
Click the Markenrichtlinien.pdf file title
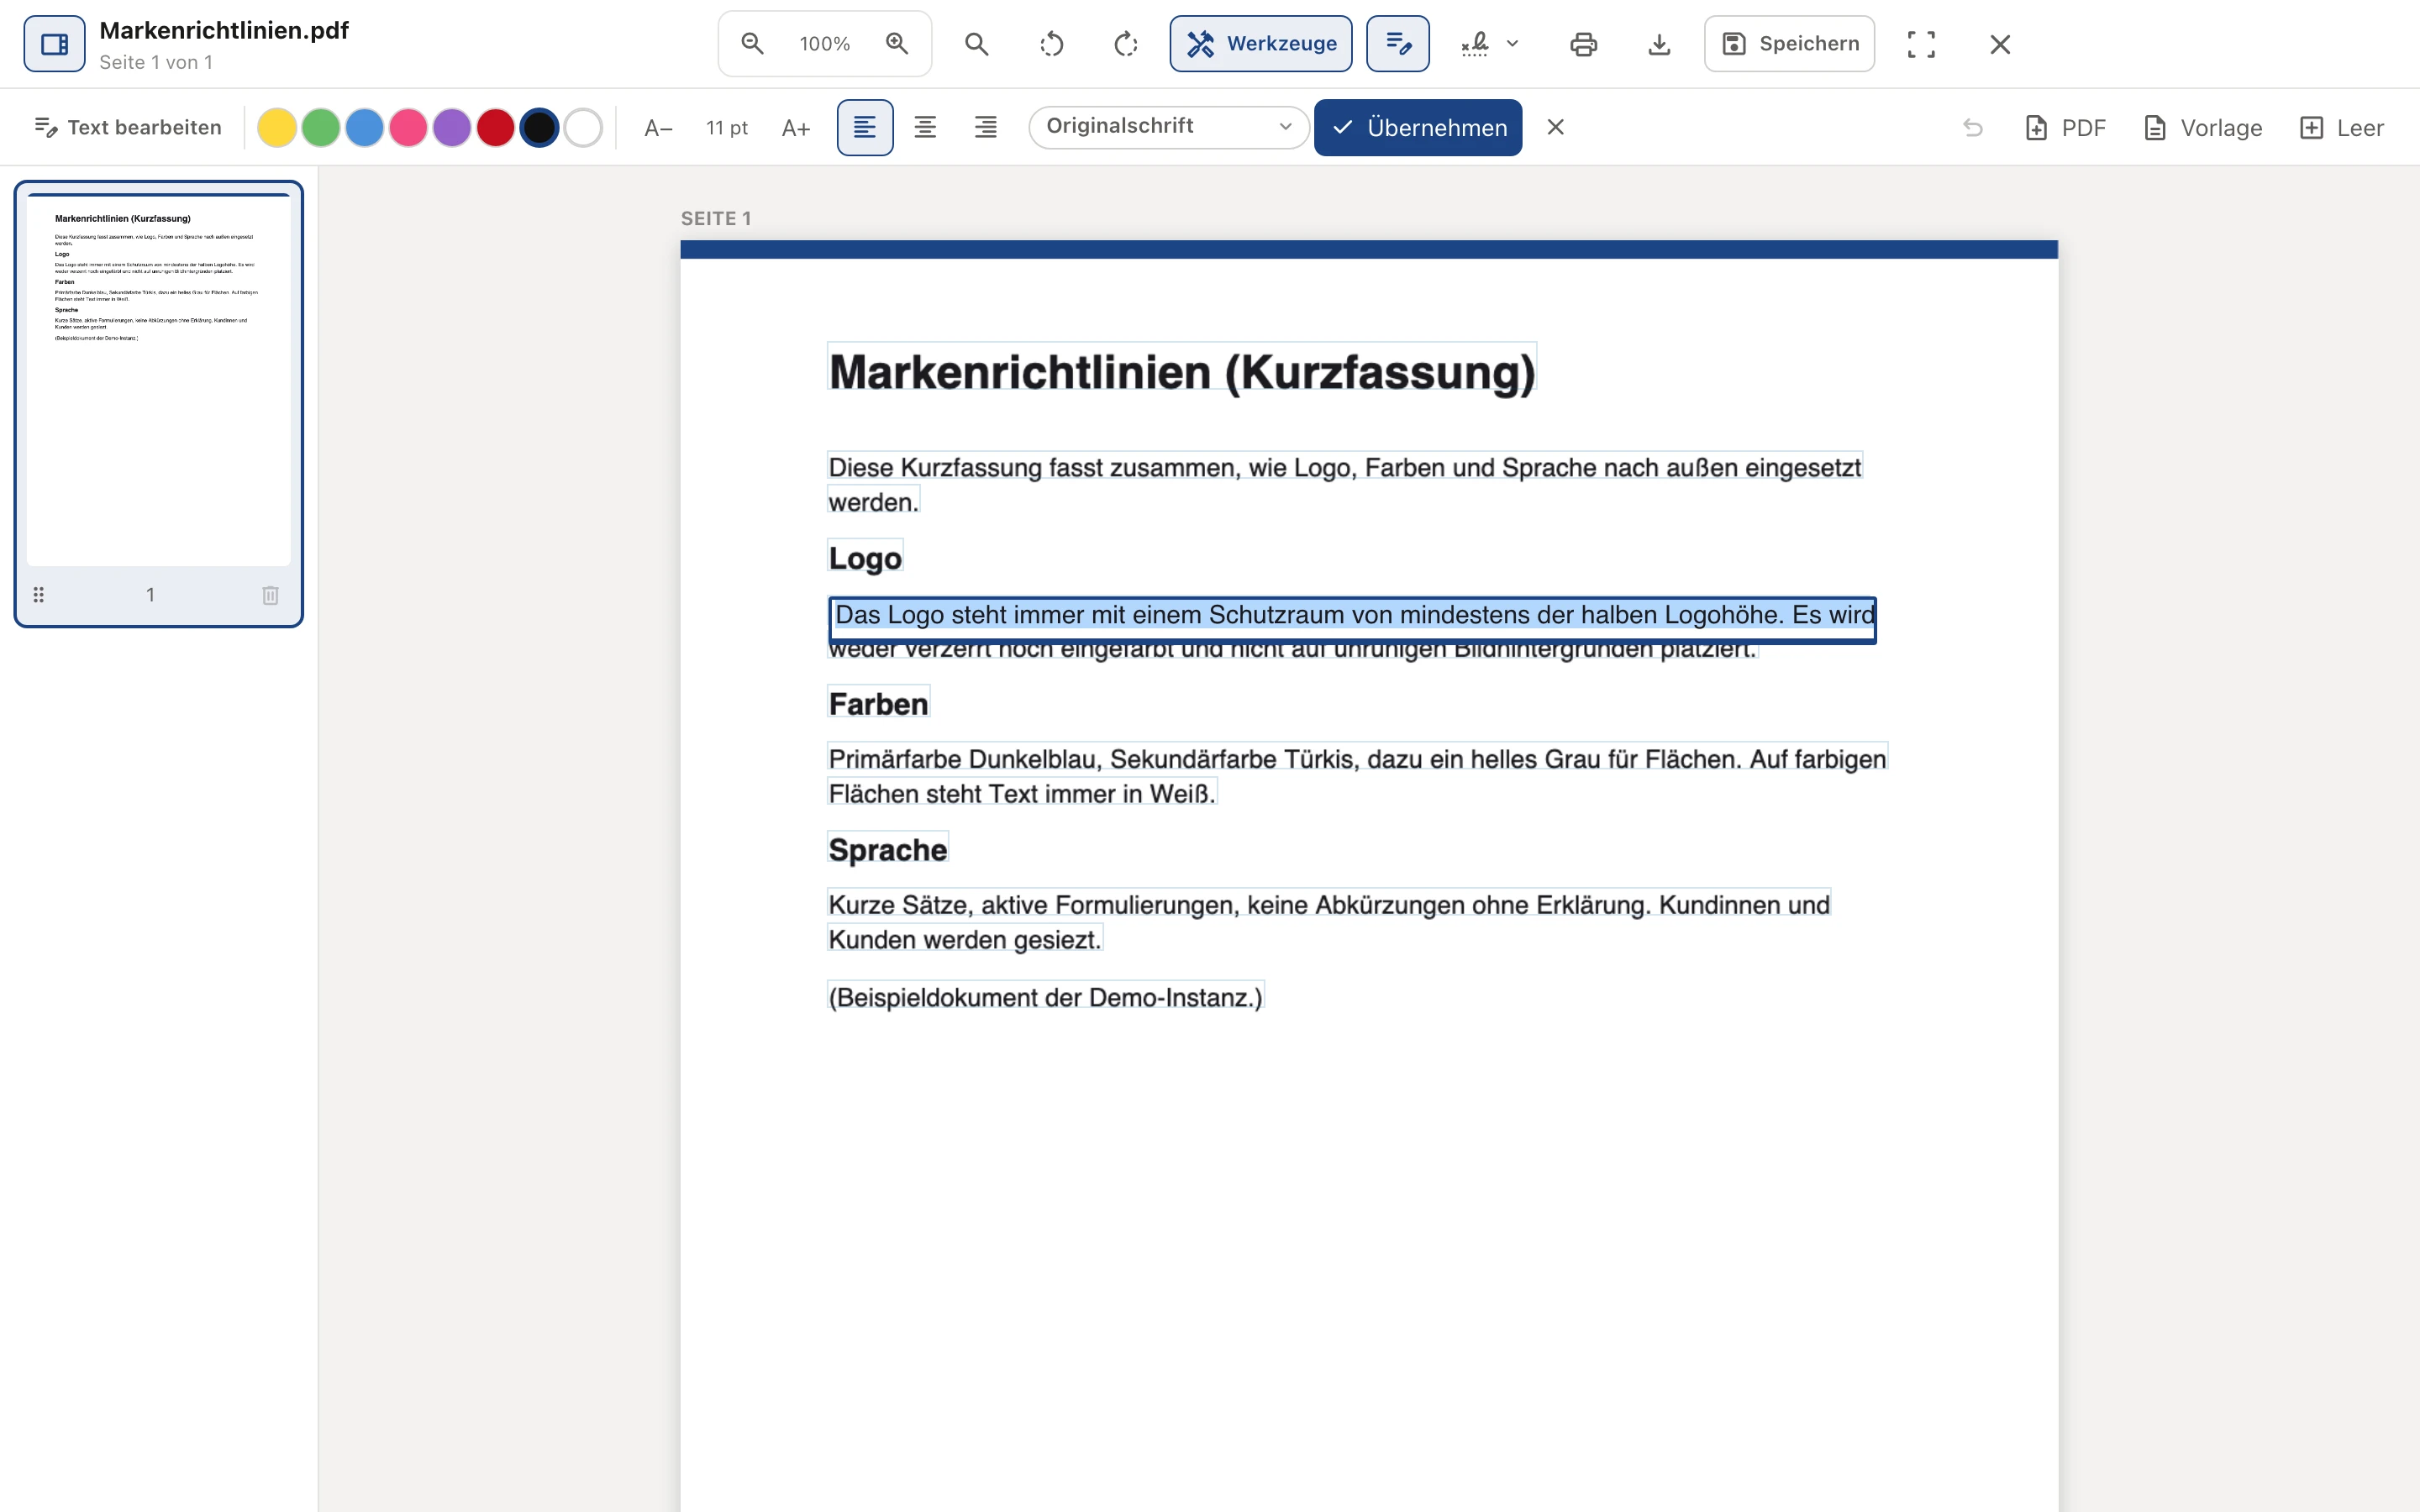224,30
